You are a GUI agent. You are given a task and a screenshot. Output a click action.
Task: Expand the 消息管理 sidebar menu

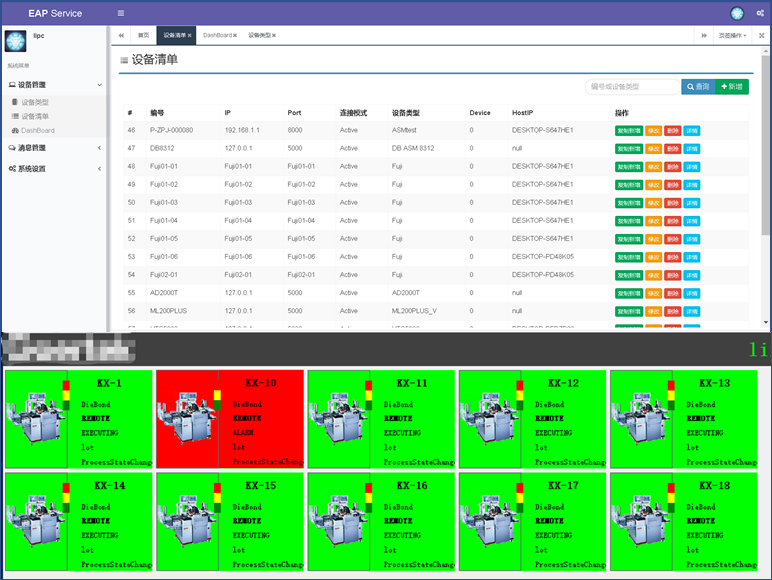(55, 148)
